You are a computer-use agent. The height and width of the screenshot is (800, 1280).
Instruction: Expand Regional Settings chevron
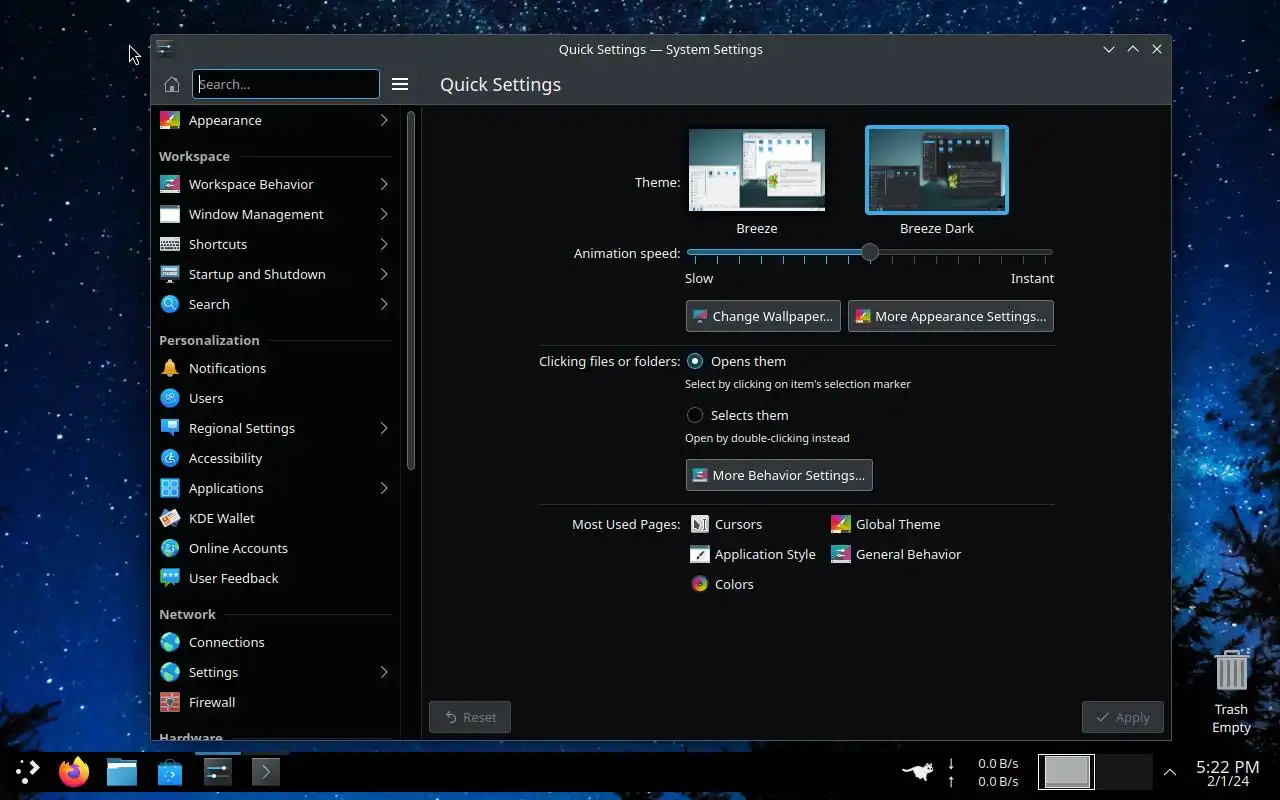[384, 428]
